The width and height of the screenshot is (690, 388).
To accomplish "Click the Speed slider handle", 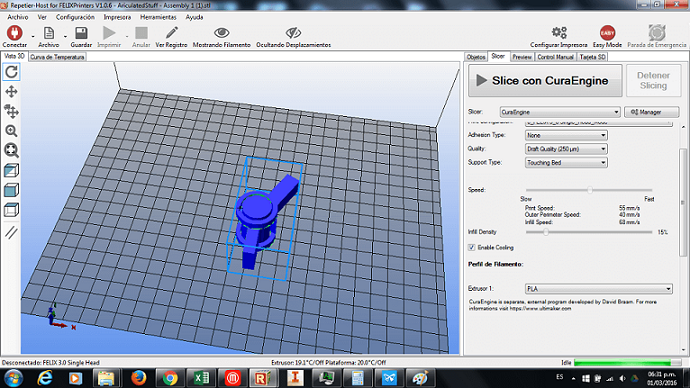I will pyautogui.click(x=590, y=190).
